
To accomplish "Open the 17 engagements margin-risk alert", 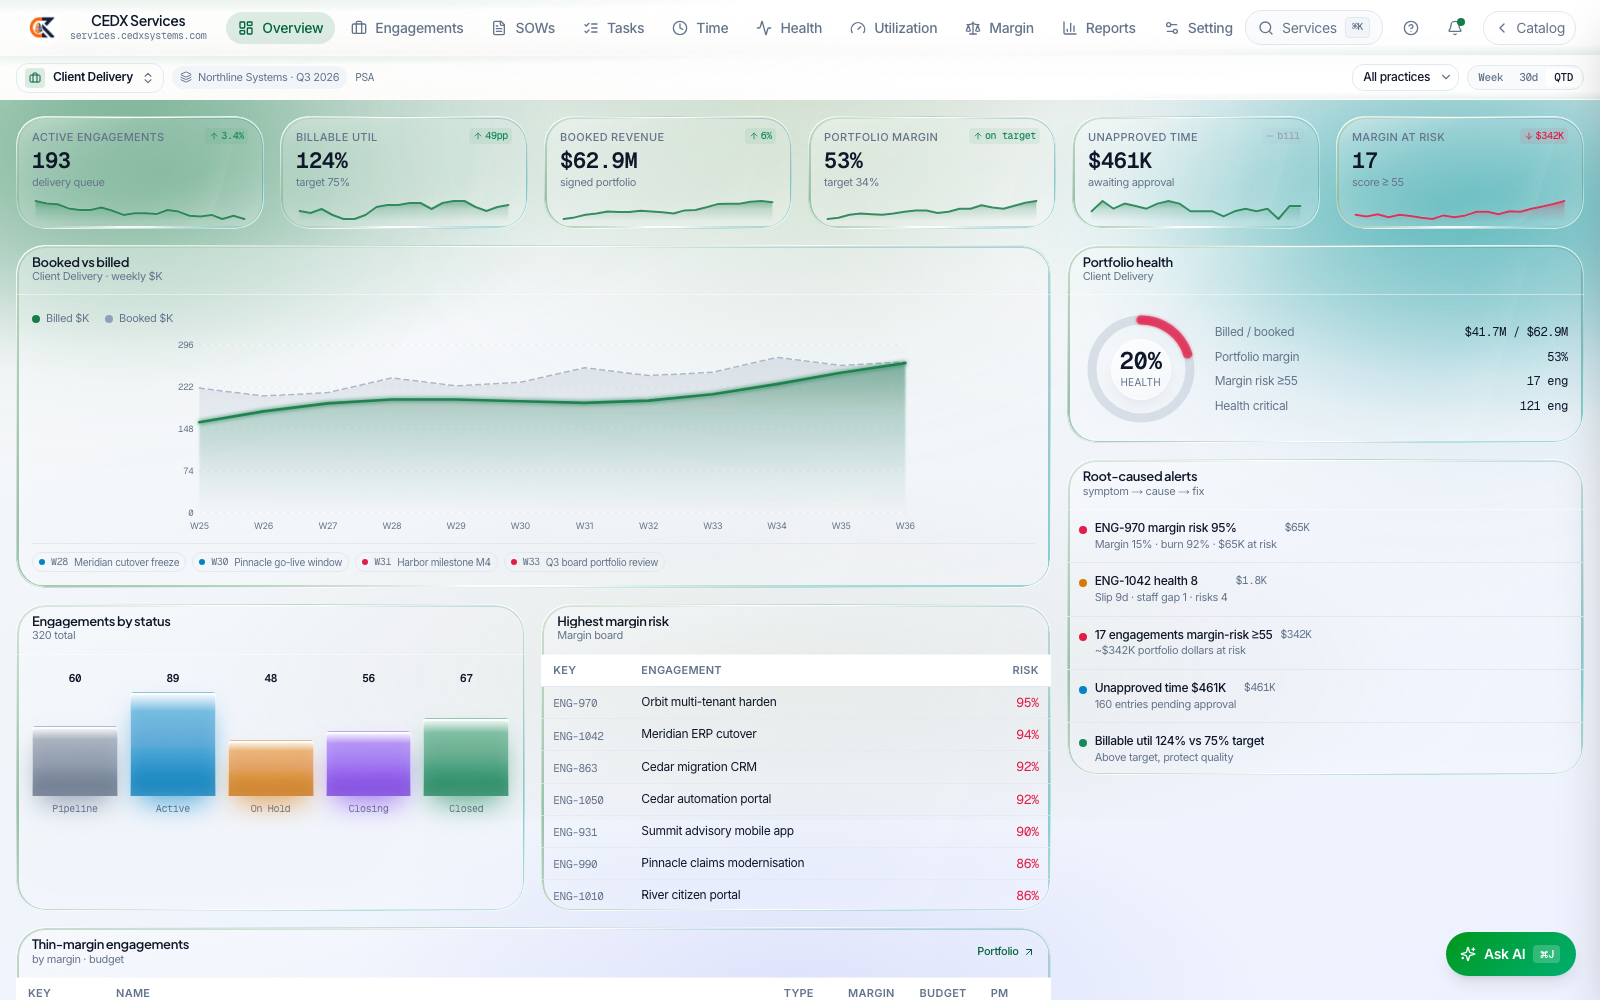I will click(x=1326, y=642).
